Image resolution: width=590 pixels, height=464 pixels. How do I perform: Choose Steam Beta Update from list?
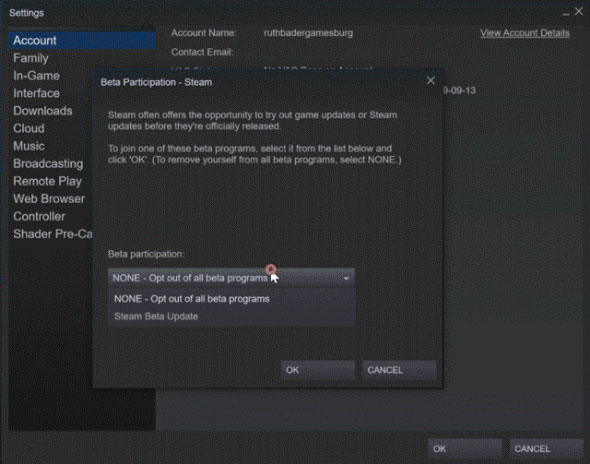[231, 316]
